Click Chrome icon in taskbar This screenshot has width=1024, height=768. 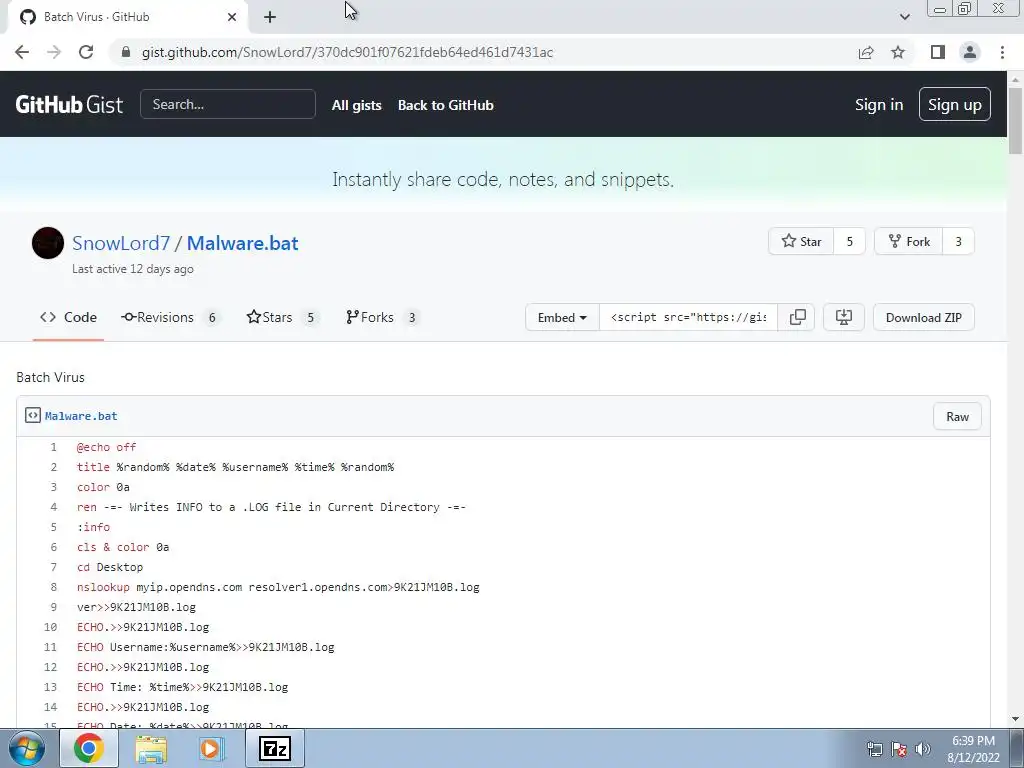pos(89,748)
